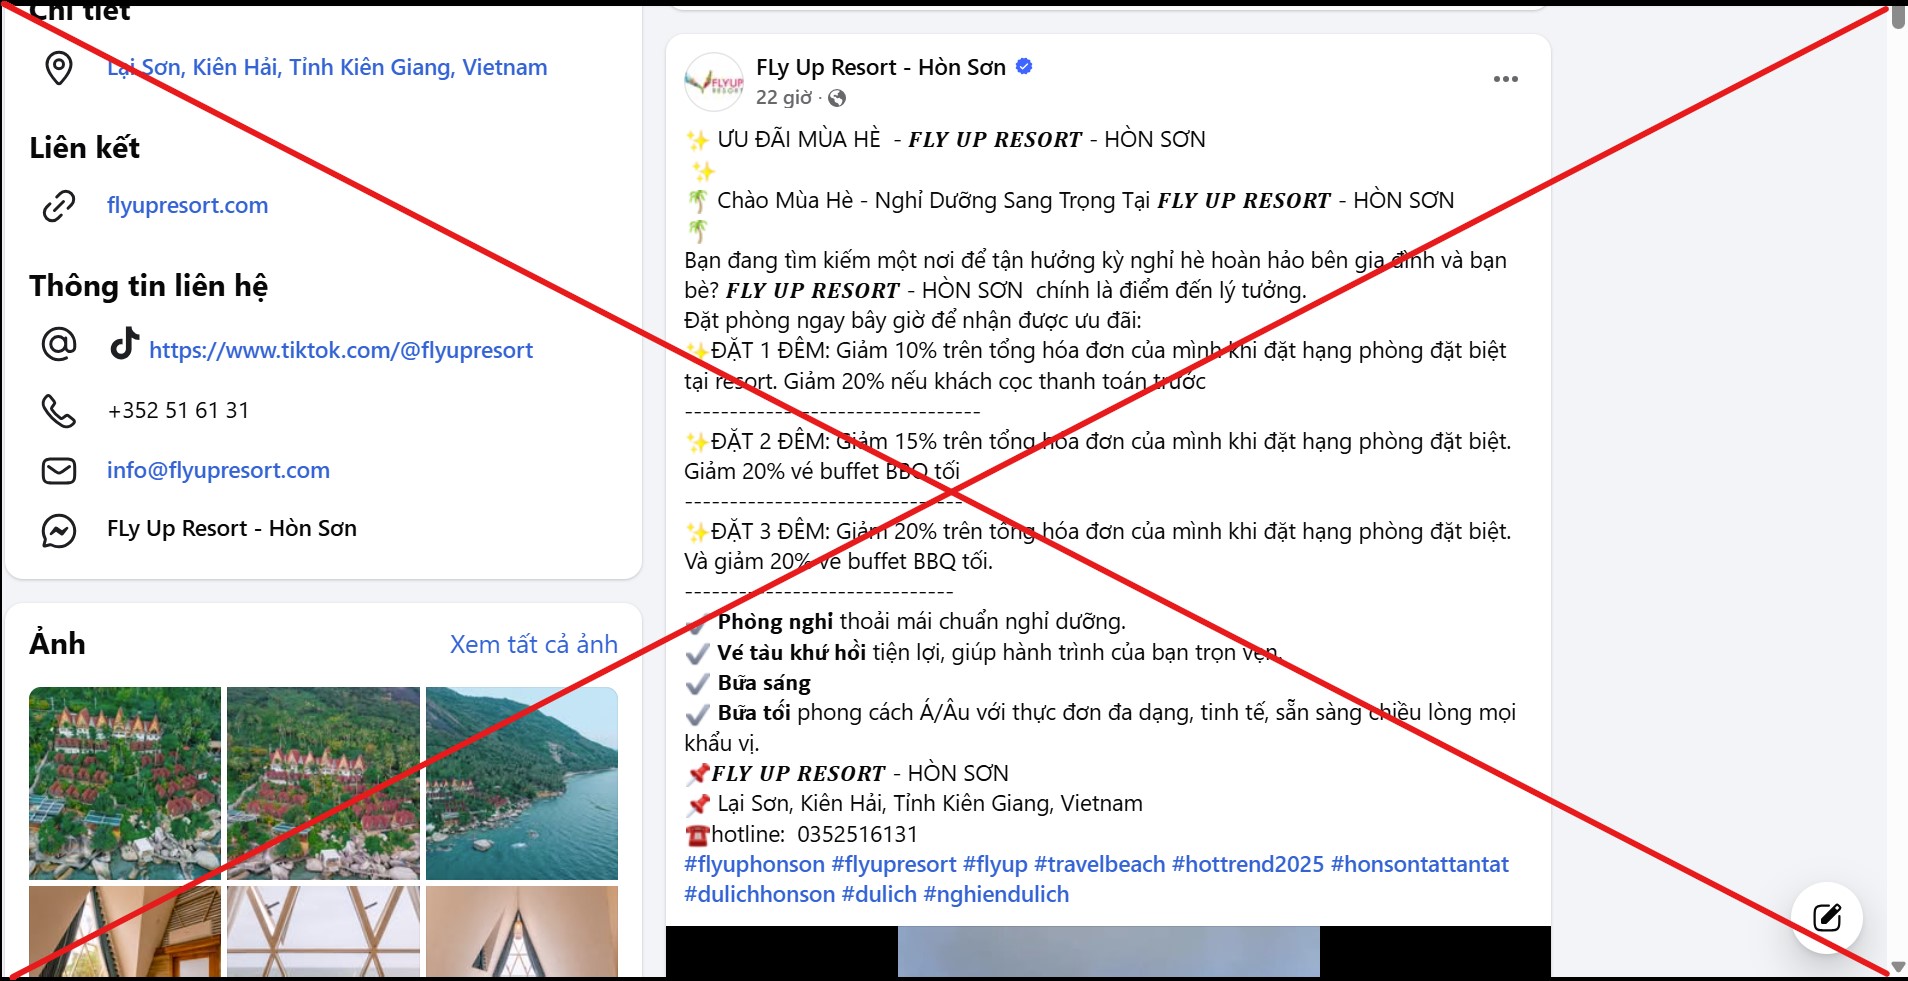The image size is (1908, 981).
Task: Click the Lại Sơn, Kiên Giang location link
Action: (327, 67)
